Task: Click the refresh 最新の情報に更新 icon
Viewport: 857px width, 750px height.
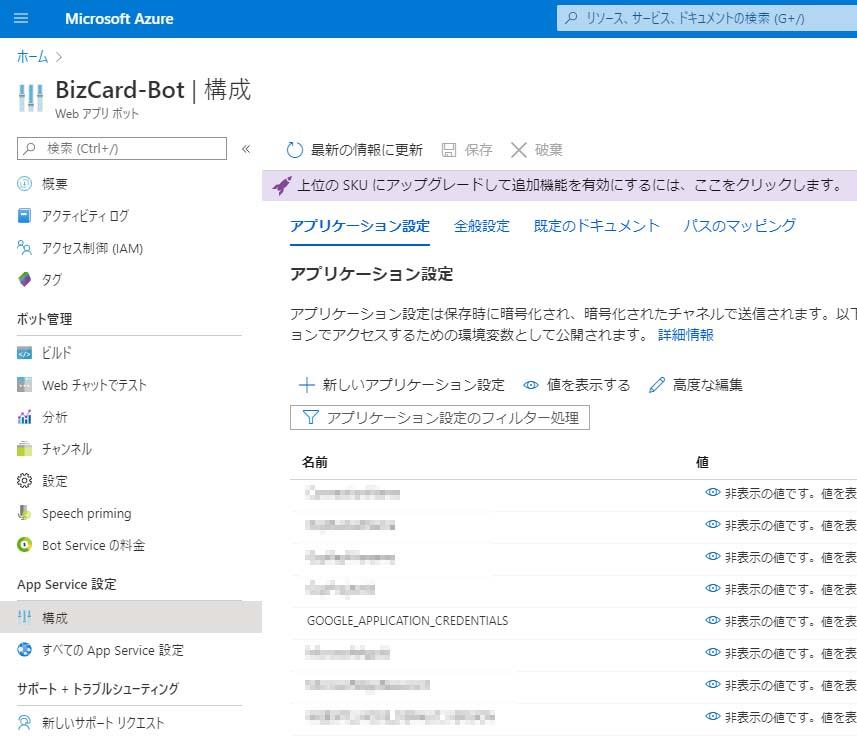Action: [x=295, y=150]
